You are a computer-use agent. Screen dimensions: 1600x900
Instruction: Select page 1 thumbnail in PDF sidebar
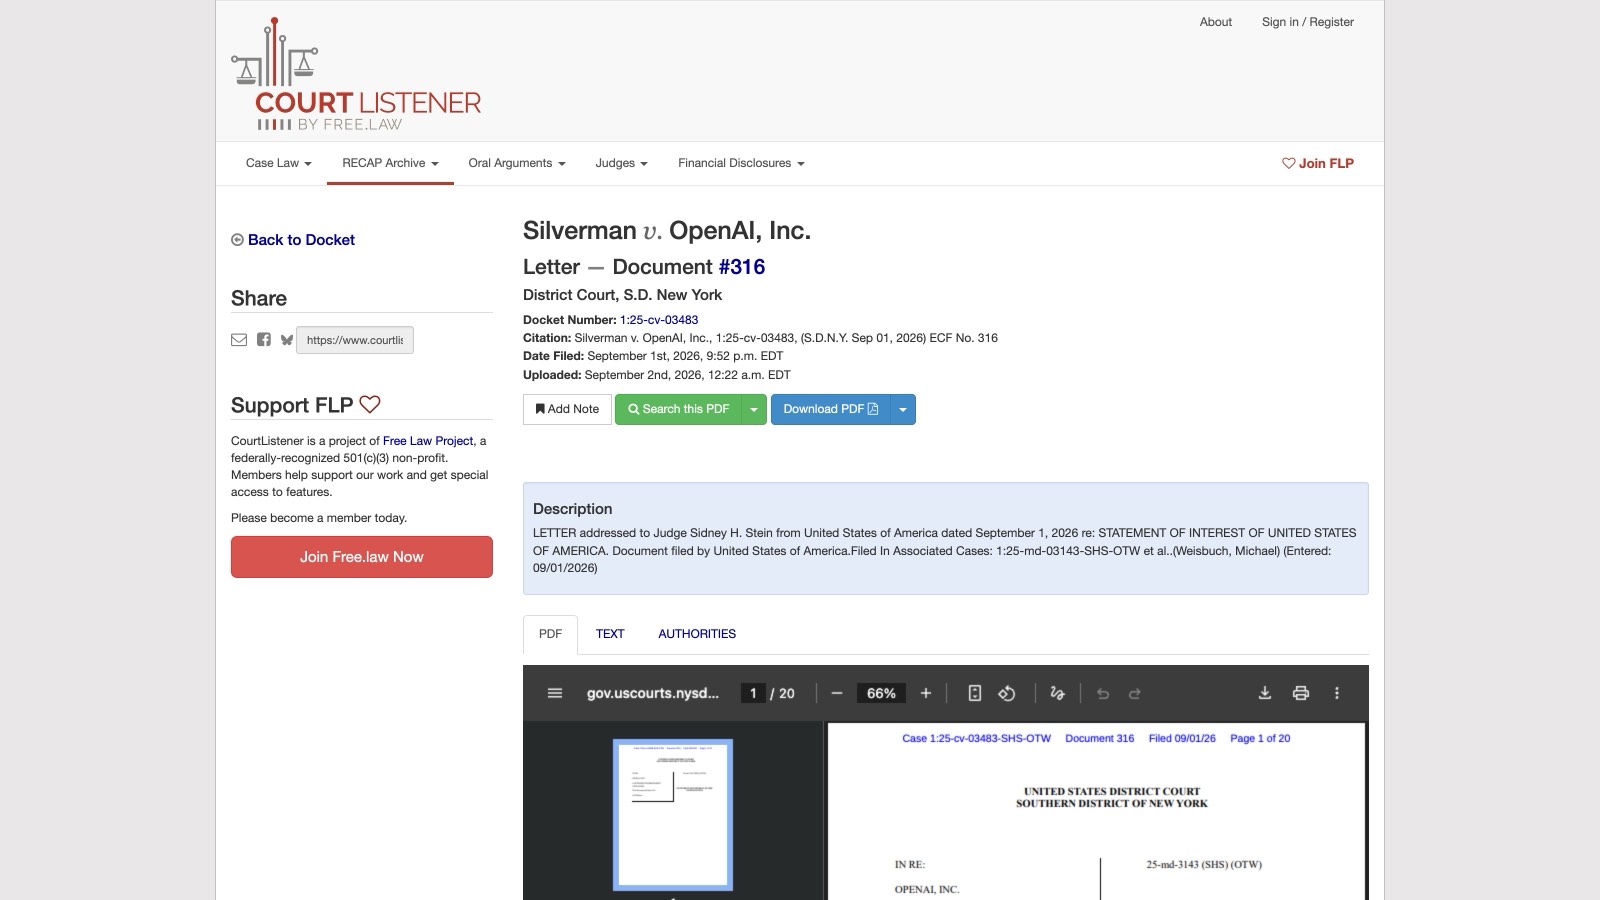[673, 815]
